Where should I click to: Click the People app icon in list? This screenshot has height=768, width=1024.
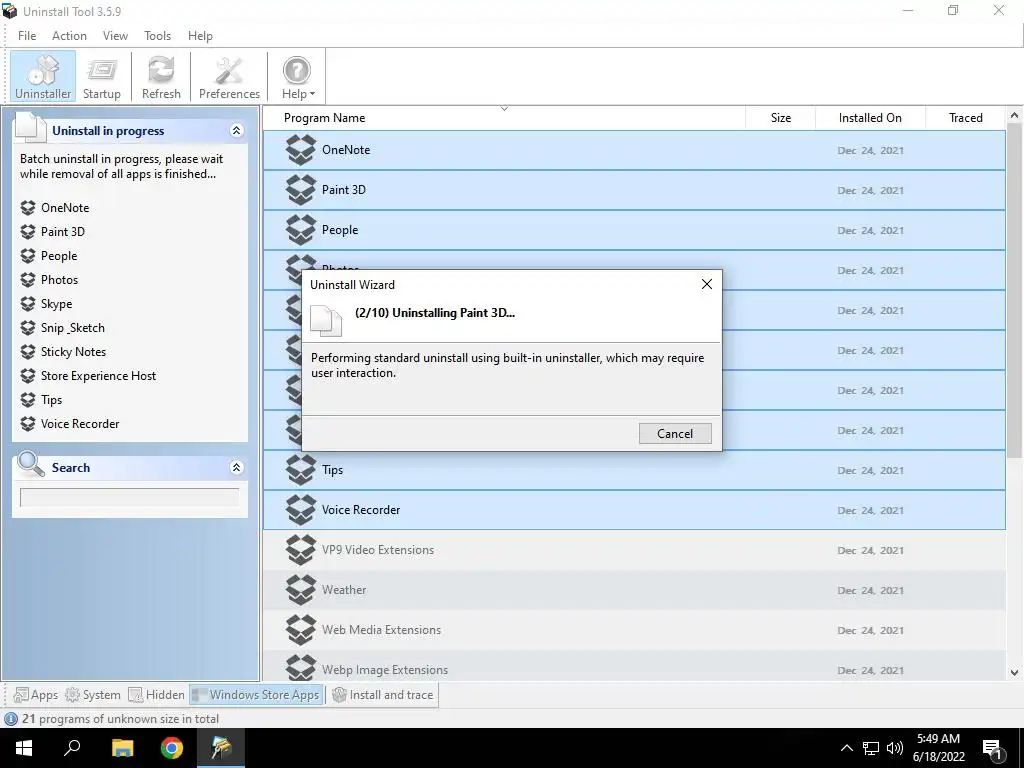pos(301,230)
